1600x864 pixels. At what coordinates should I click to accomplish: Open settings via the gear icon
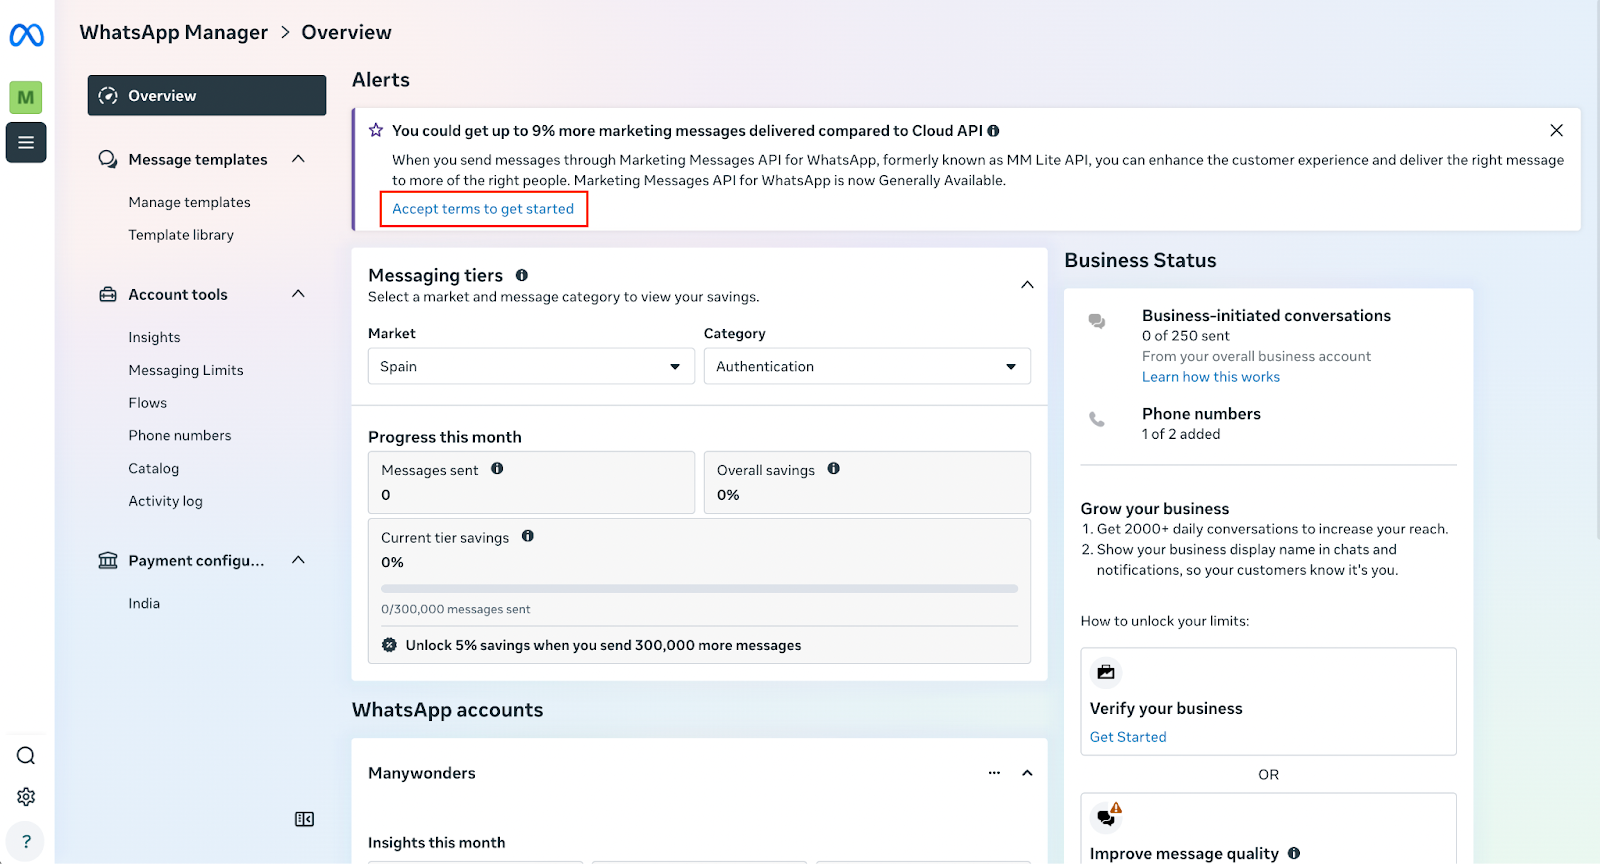pyautogui.click(x=26, y=797)
